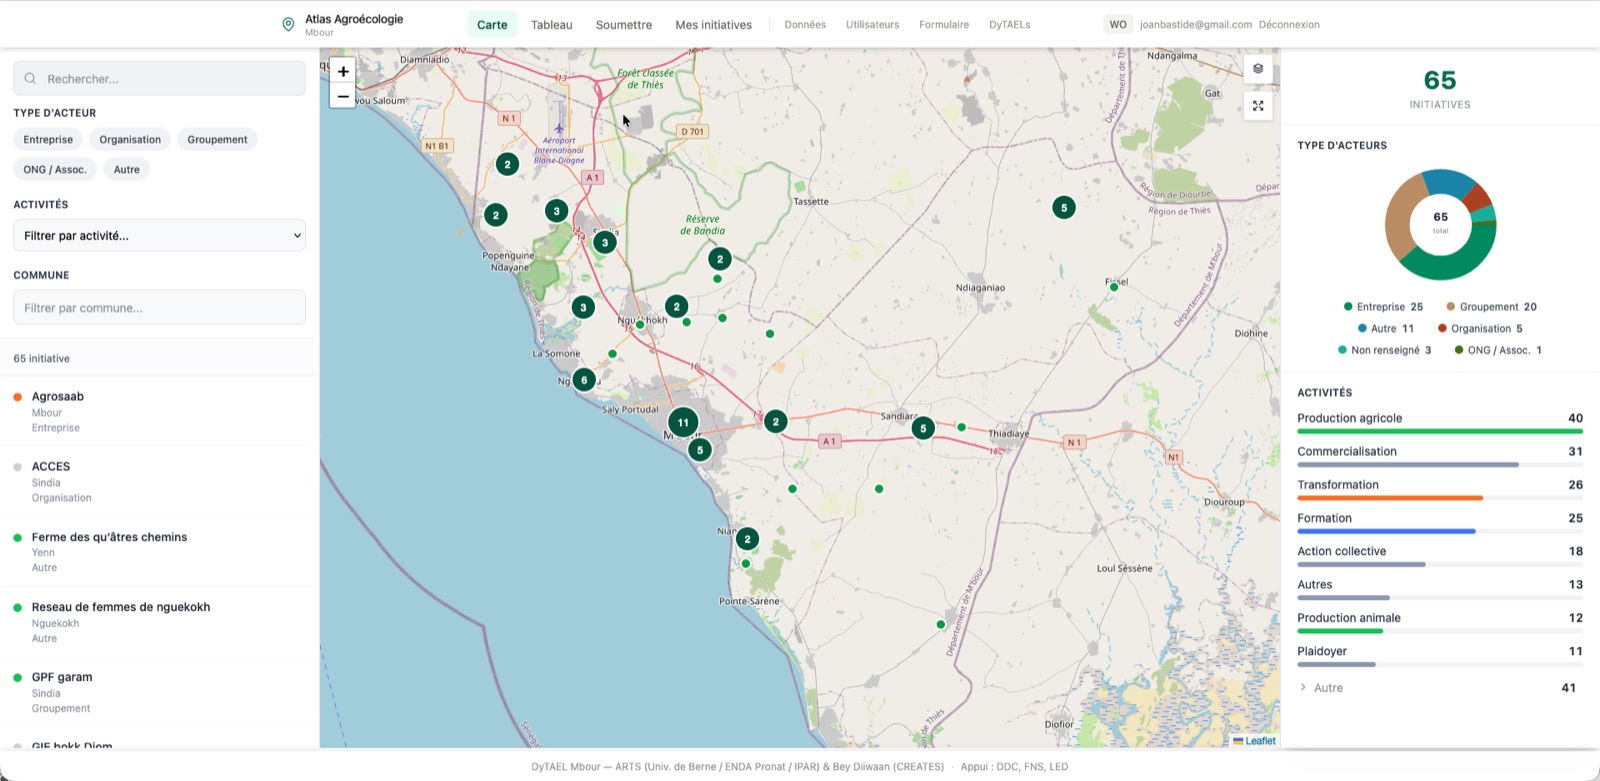This screenshot has width=1600, height=781.
Task: Toggle the Groupement actor type filter
Action: pyautogui.click(x=217, y=140)
